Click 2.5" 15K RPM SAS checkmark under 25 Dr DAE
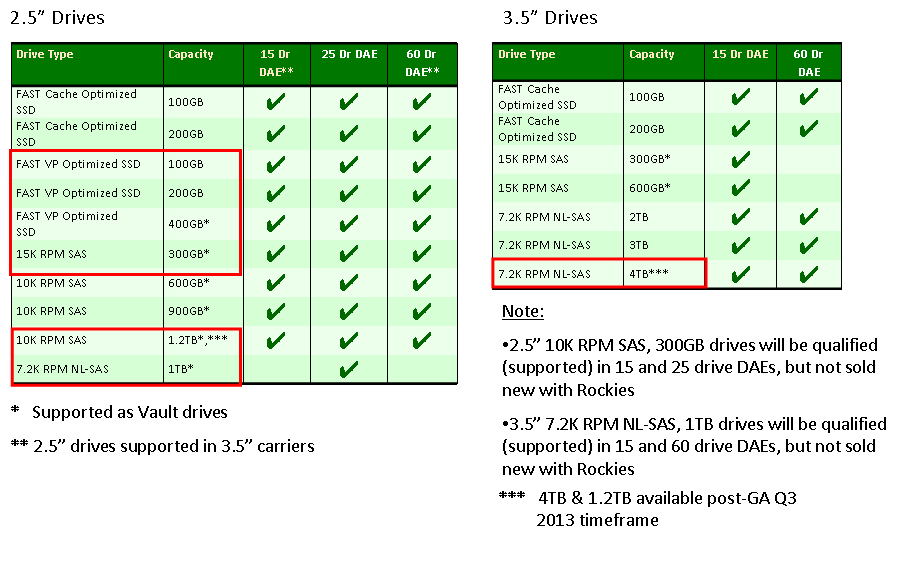Image resolution: width=910 pixels, height=567 pixels. pyautogui.click(x=349, y=254)
